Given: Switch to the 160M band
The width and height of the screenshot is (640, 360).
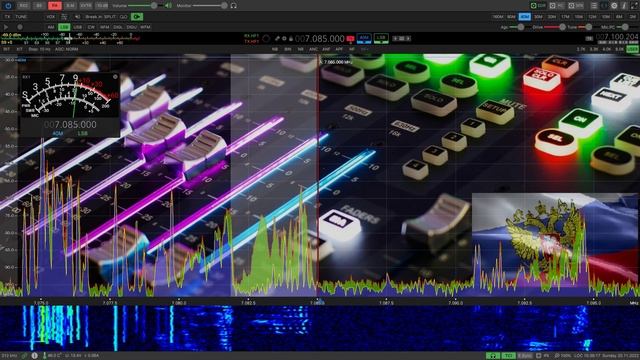Looking at the screenshot, I should click(498, 17).
